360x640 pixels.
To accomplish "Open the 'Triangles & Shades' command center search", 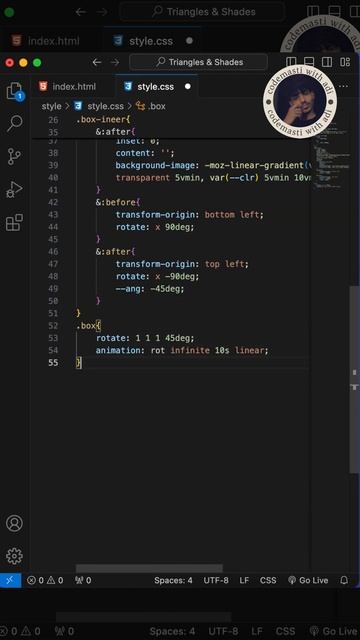I will tap(198, 62).
